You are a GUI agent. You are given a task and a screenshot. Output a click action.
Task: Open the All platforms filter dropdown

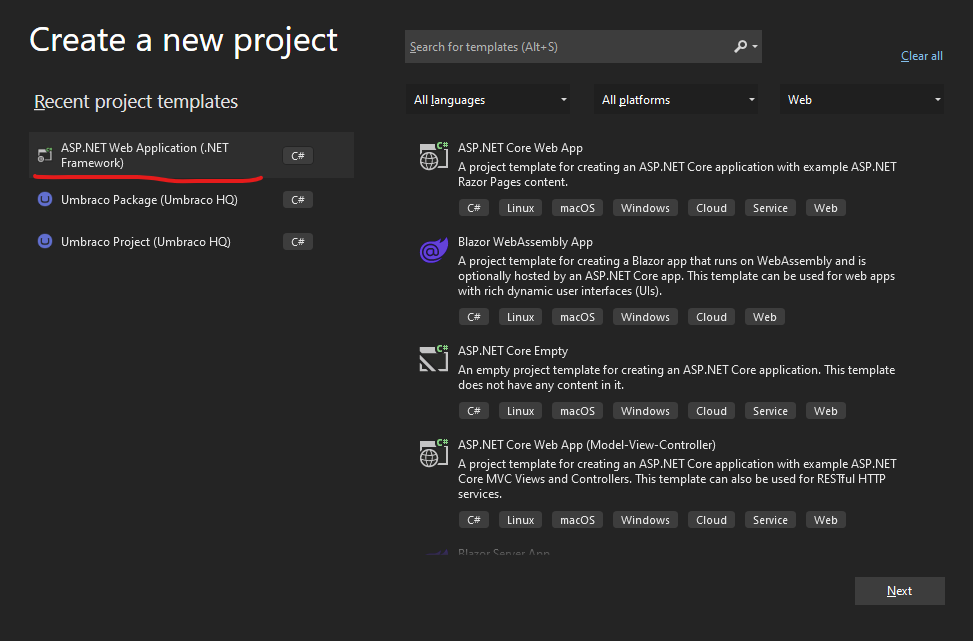[x=676, y=99]
